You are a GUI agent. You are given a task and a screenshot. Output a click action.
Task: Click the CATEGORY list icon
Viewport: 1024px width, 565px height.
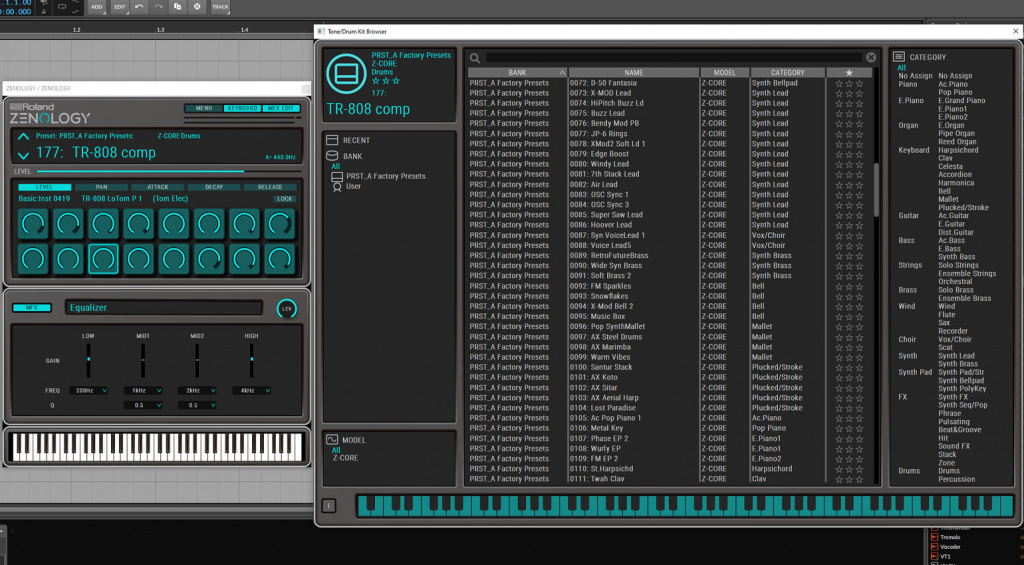(x=899, y=57)
